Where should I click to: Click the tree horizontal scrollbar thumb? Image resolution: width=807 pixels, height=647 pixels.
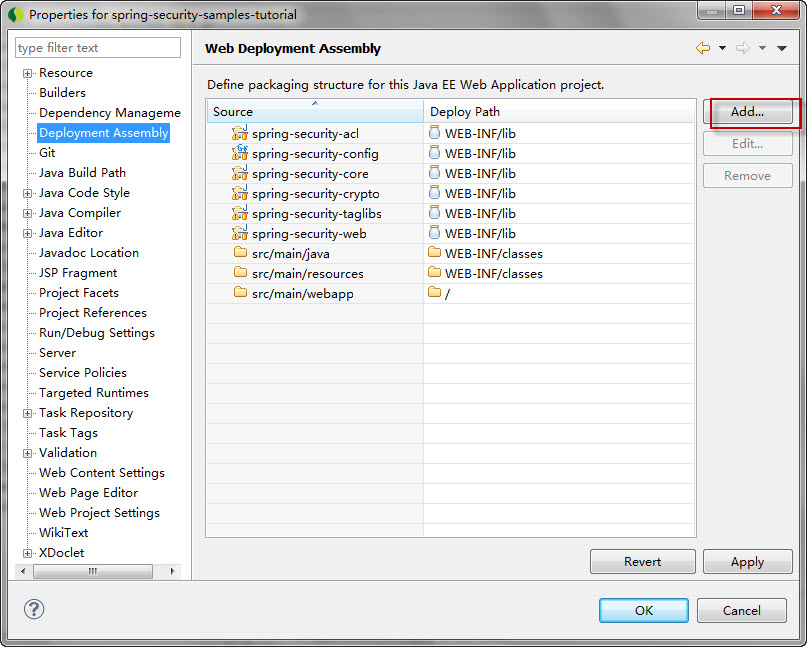93,571
